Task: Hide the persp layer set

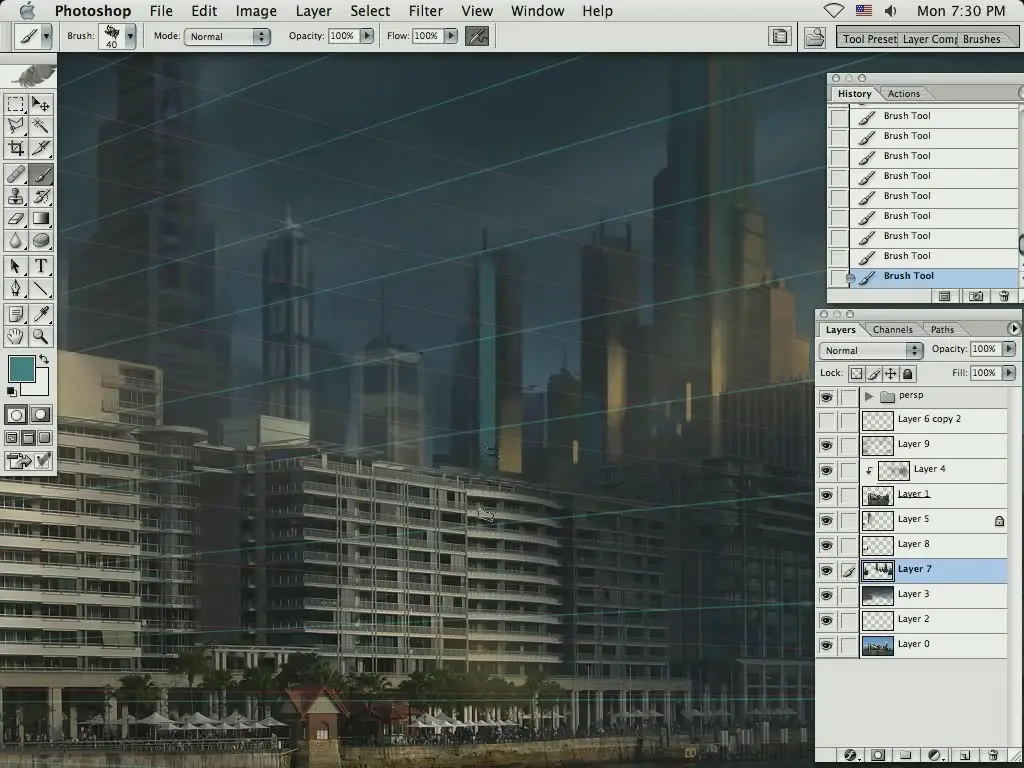Action: point(826,396)
